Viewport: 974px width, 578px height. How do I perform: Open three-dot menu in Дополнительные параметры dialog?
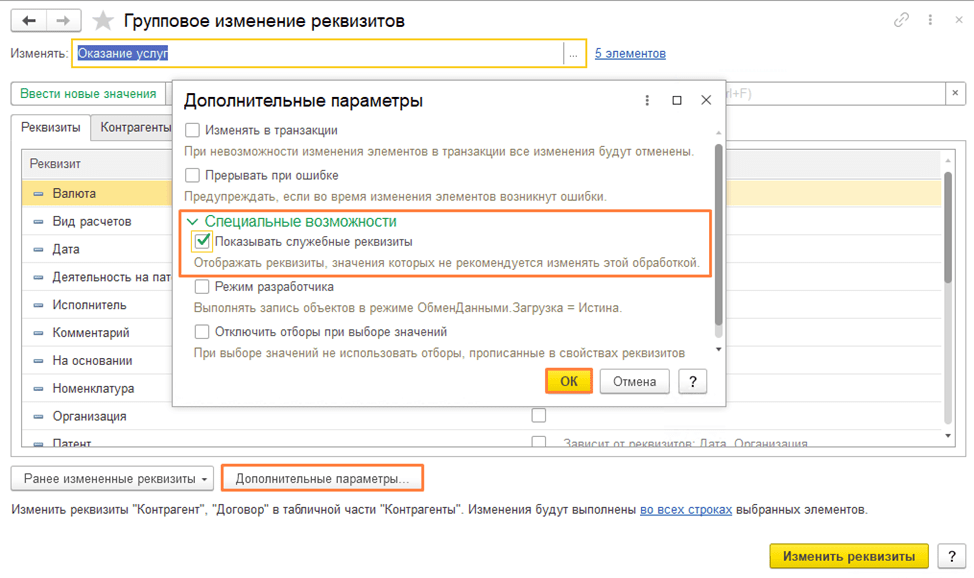click(647, 101)
